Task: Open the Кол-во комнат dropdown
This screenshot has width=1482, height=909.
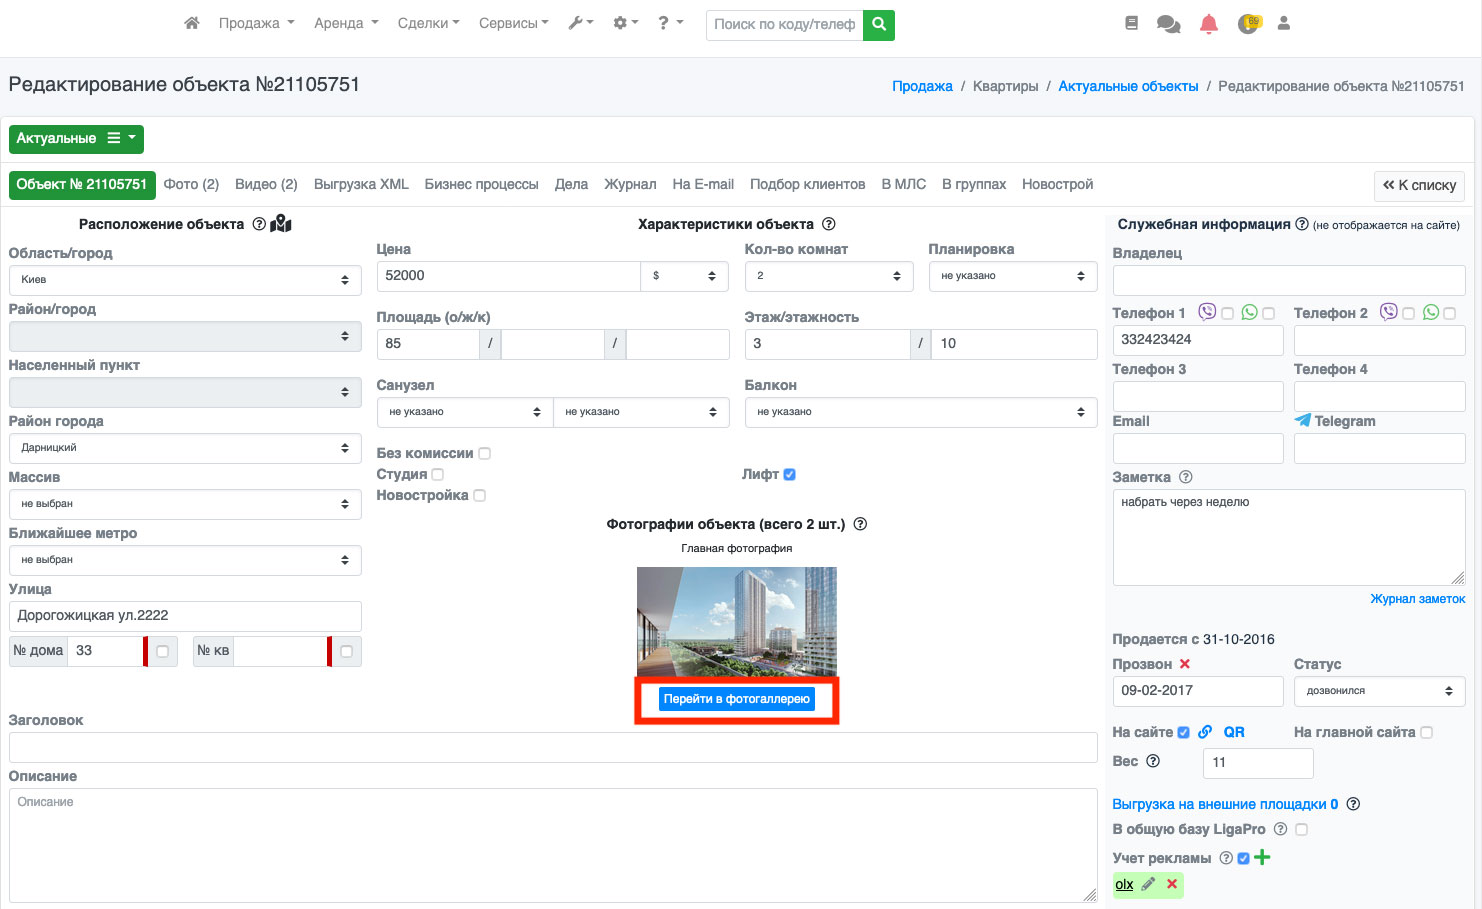Action: tap(828, 276)
